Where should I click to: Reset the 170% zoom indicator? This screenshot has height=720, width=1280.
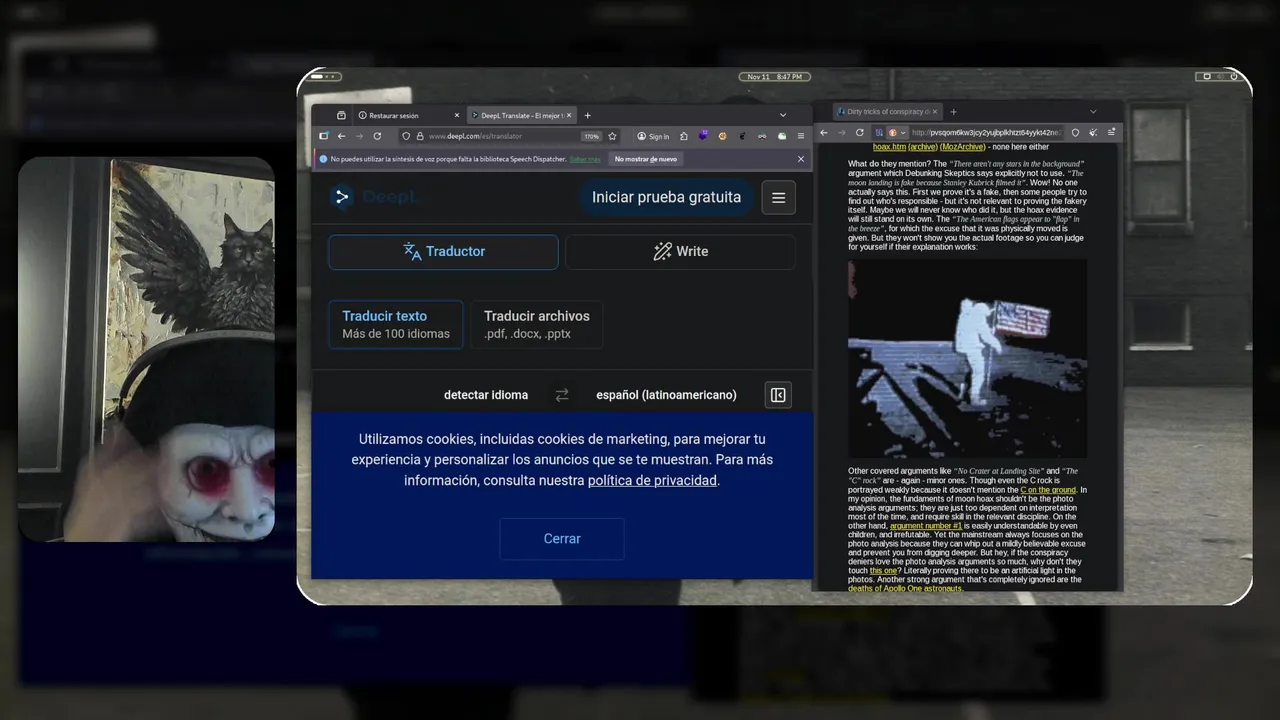[x=592, y=136]
